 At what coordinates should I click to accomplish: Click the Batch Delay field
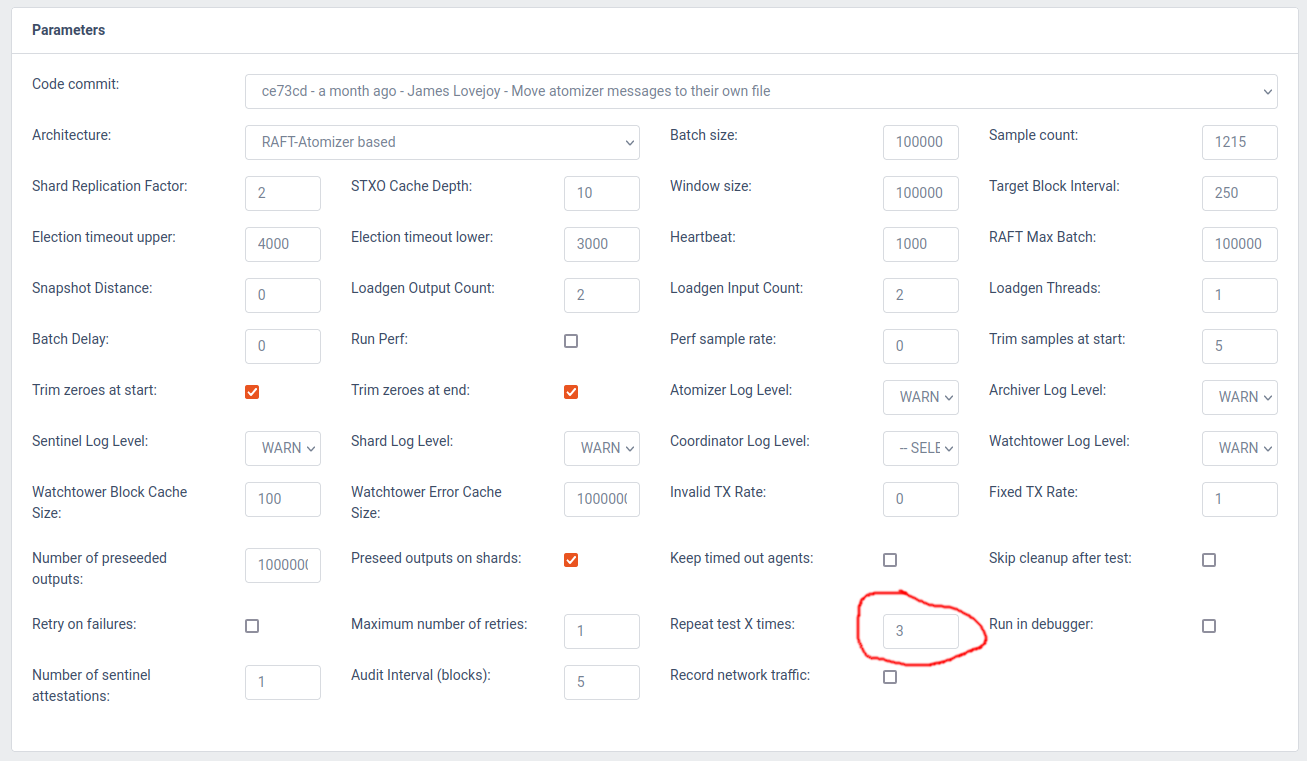point(283,346)
